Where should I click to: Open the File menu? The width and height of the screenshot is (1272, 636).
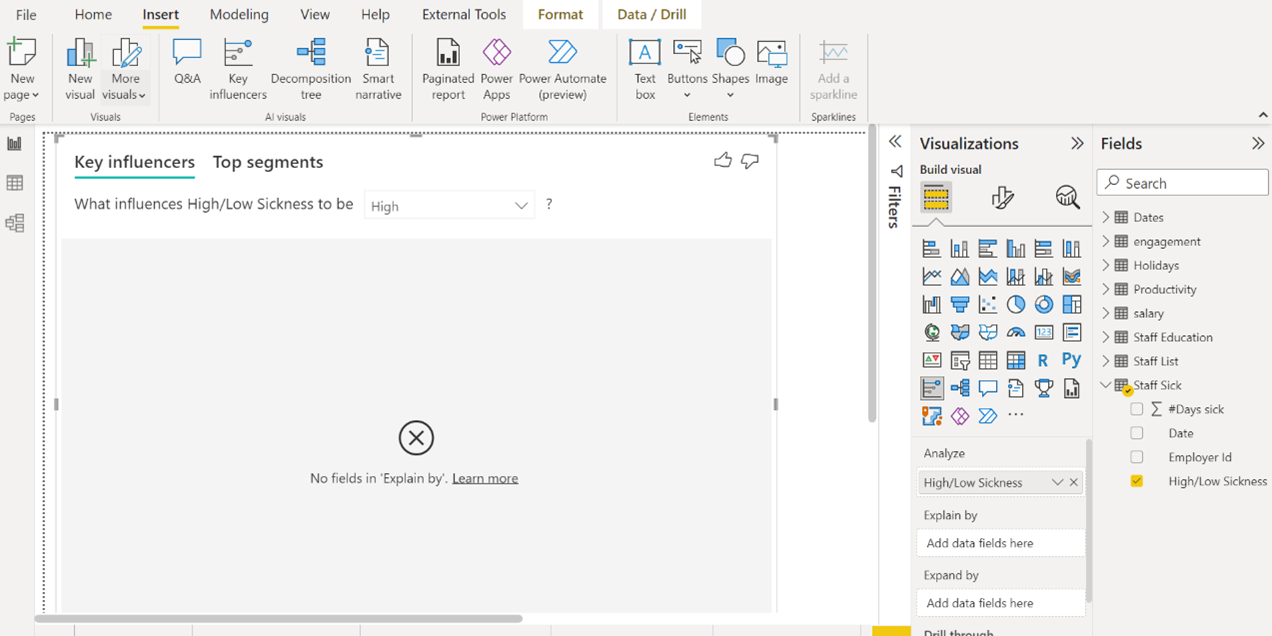(x=26, y=15)
